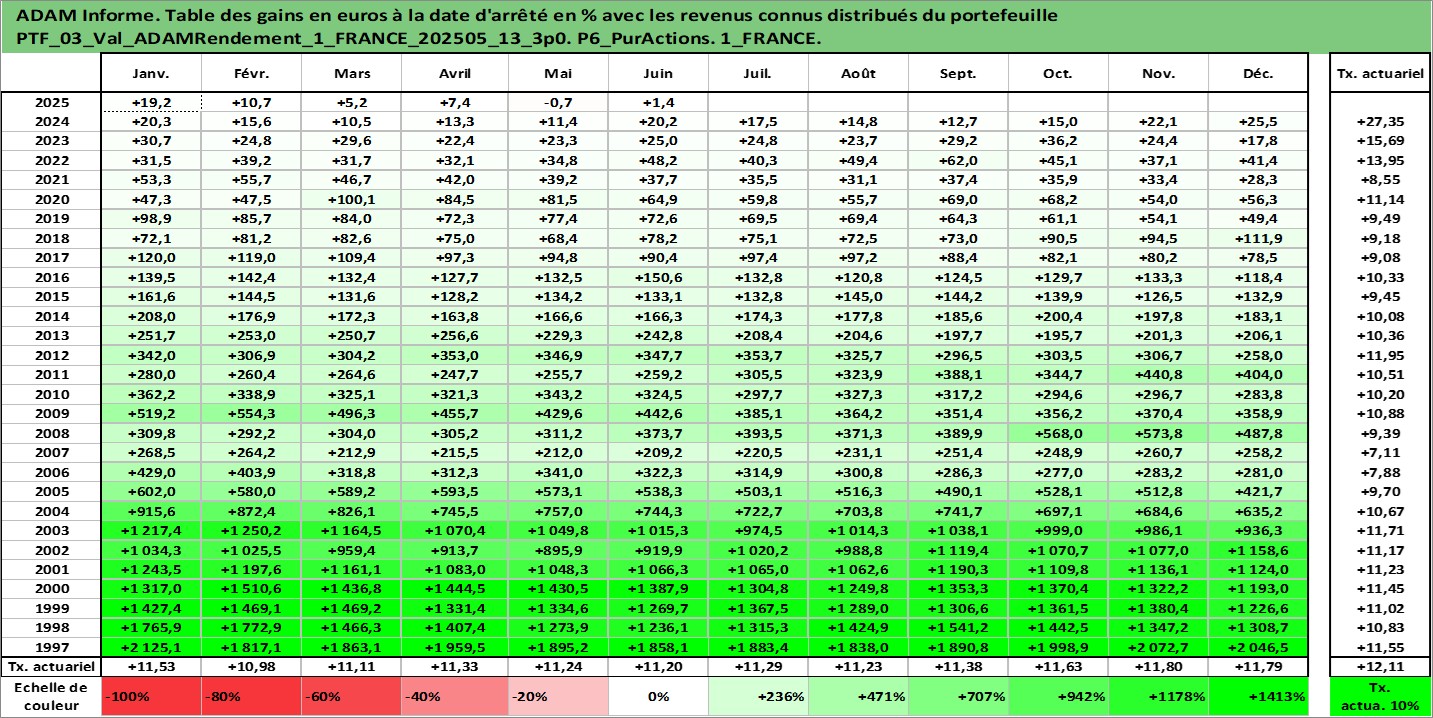Screen dimensions: 1433x718
Task: Click the Juin column header
Action: pyautogui.click(x=658, y=74)
